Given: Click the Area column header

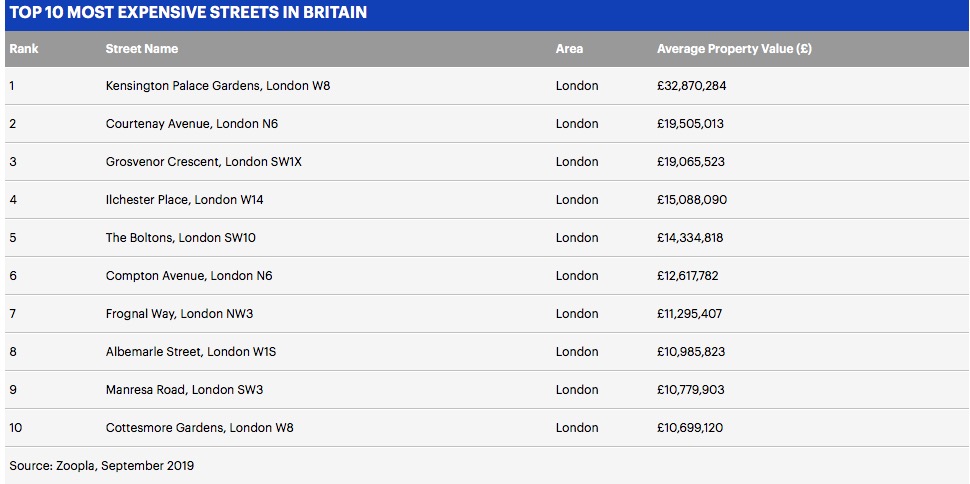Looking at the screenshot, I should (569, 48).
